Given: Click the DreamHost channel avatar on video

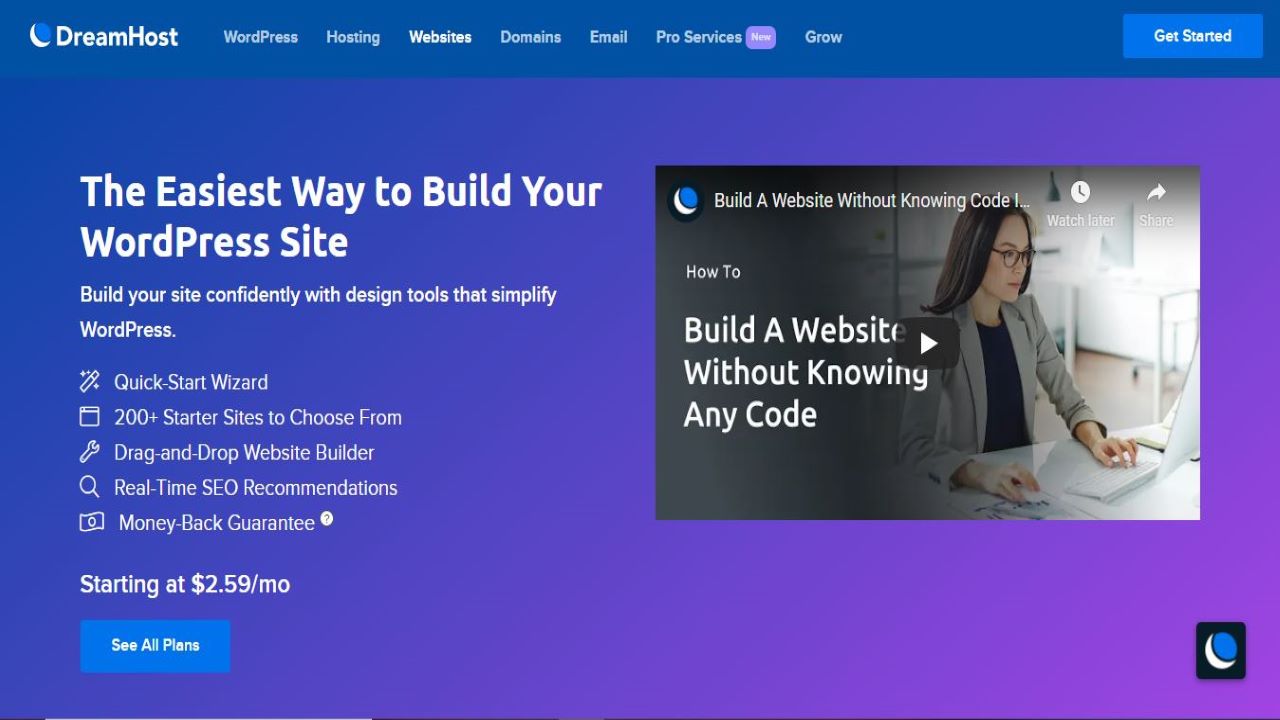Looking at the screenshot, I should (686, 200).
